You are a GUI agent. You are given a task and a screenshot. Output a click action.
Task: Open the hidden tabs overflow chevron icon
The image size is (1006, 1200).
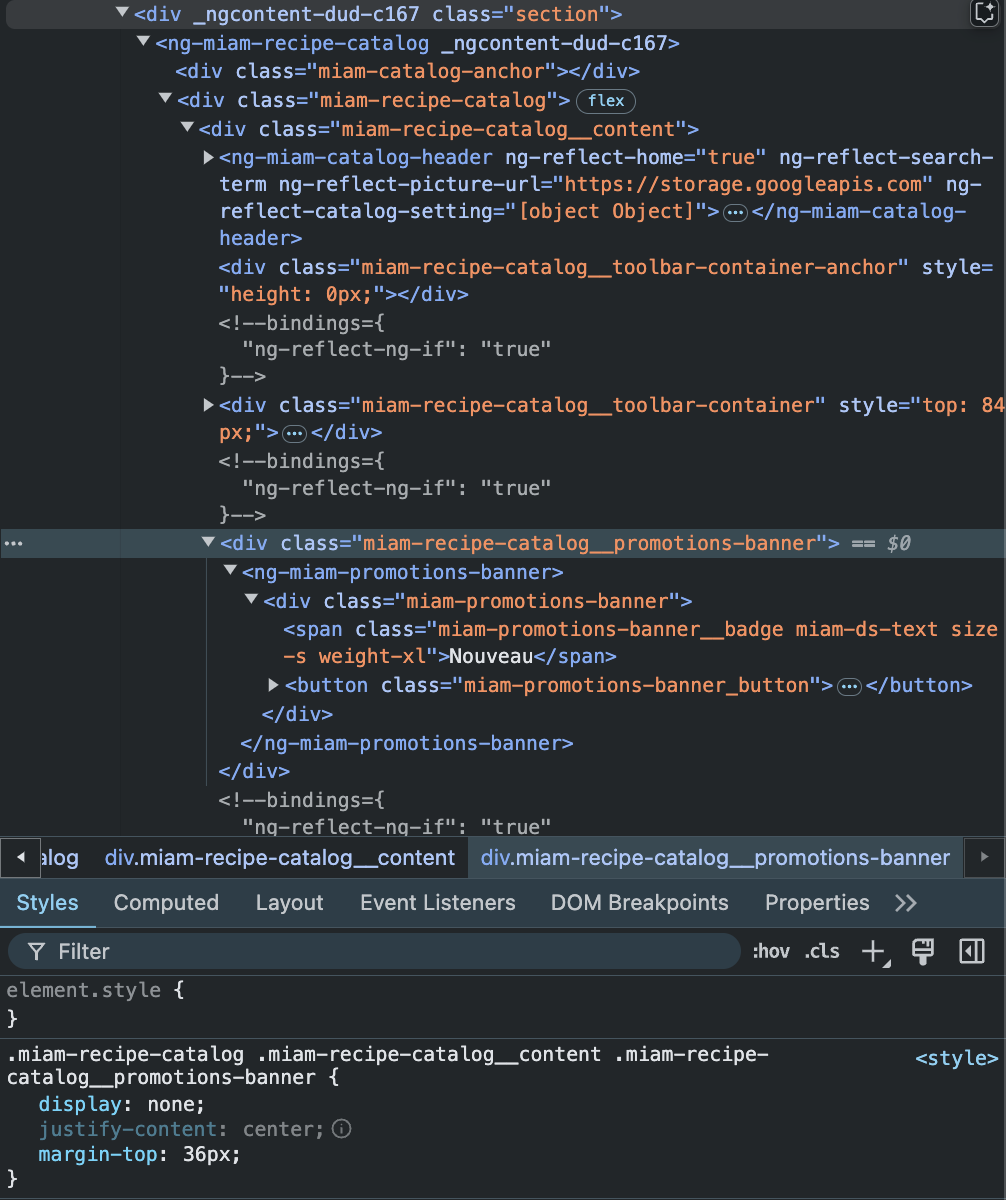point(906,902)
